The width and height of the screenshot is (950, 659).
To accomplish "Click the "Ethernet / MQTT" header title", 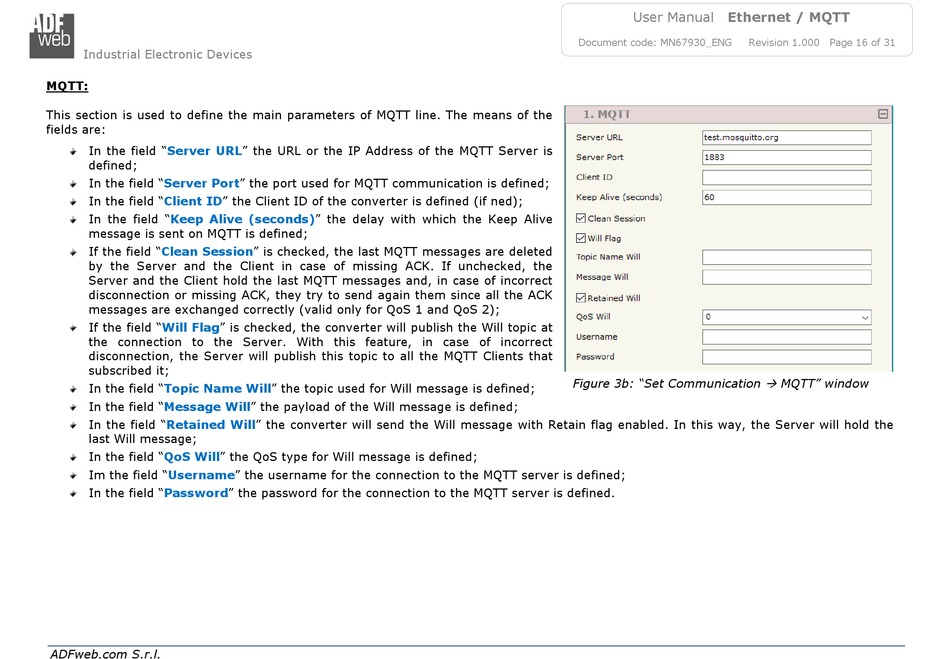I will click(x=789, y=18).
